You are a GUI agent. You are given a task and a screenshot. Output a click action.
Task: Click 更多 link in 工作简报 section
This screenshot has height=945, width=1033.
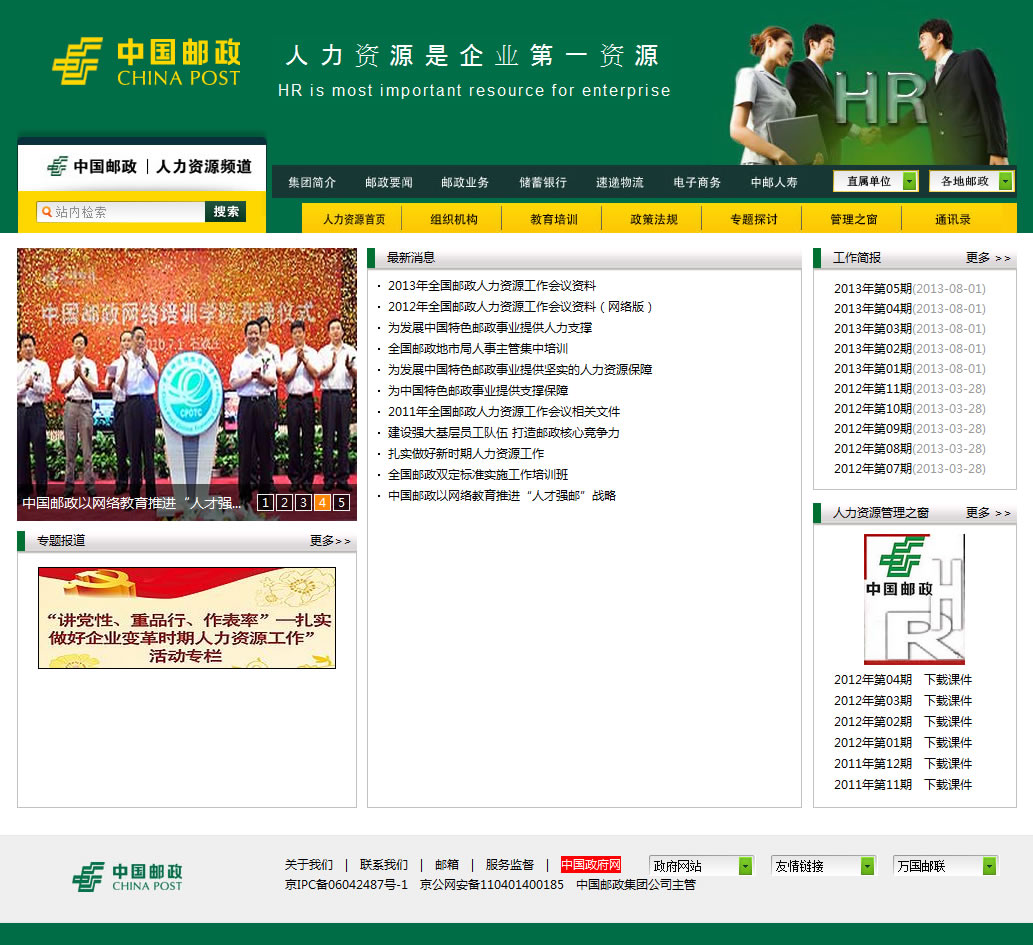coord(988,258)
